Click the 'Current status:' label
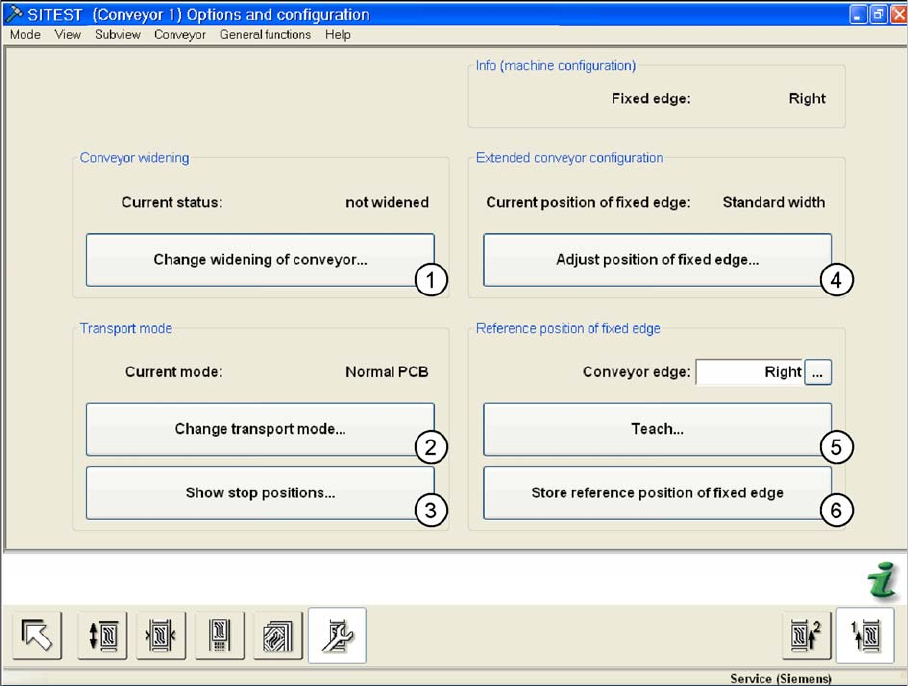Screen dimensions: 908x686 coord(172,203)
